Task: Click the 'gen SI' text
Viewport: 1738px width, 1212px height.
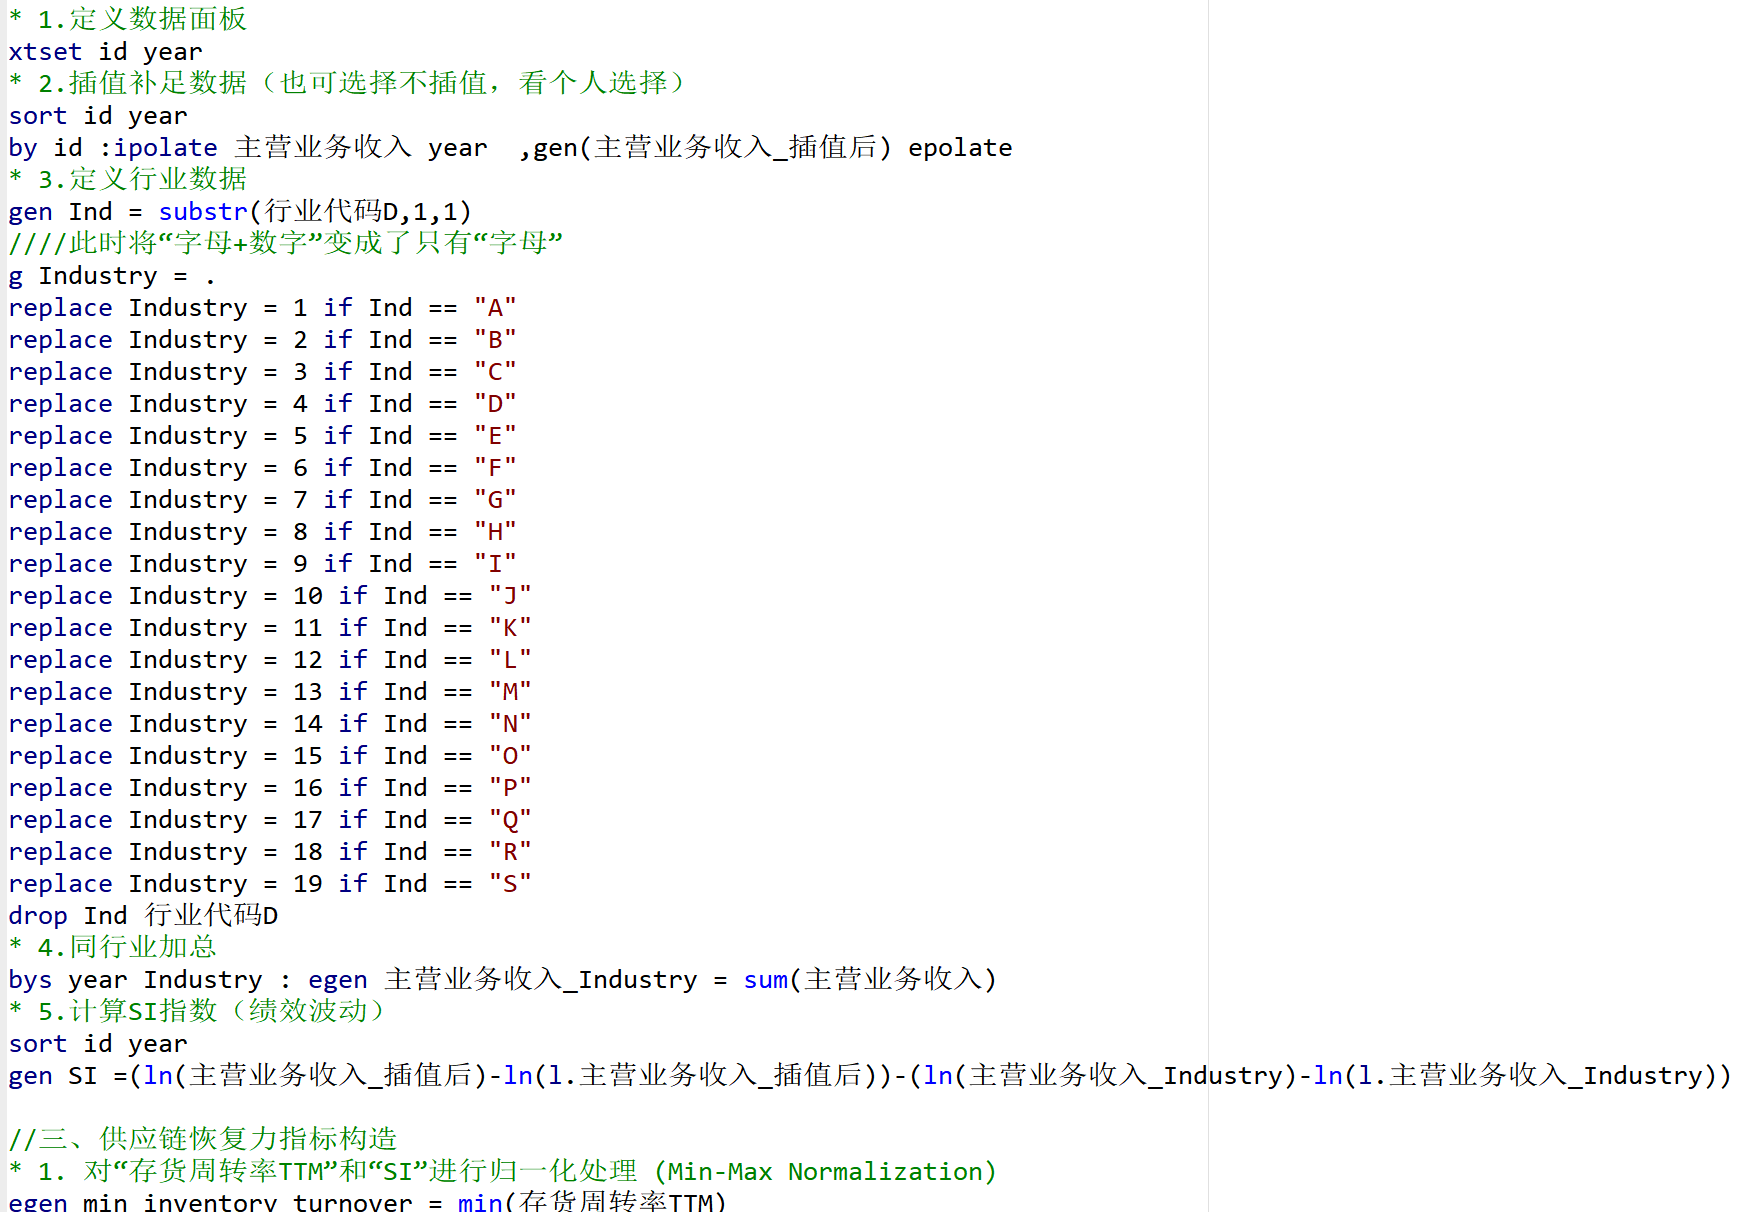Action: point(53,1076)
